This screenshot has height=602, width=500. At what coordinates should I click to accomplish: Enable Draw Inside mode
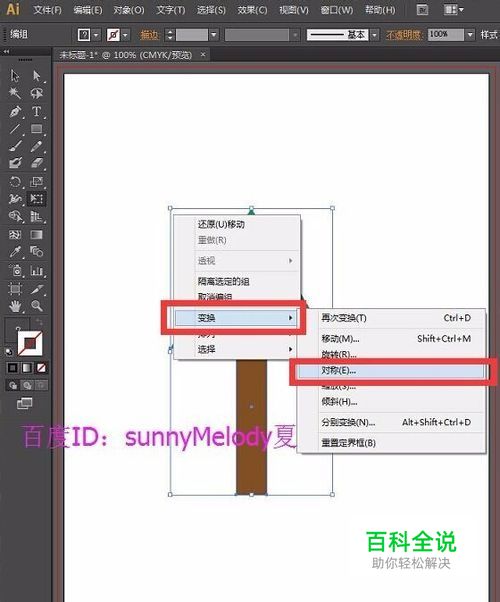point(41,385)
